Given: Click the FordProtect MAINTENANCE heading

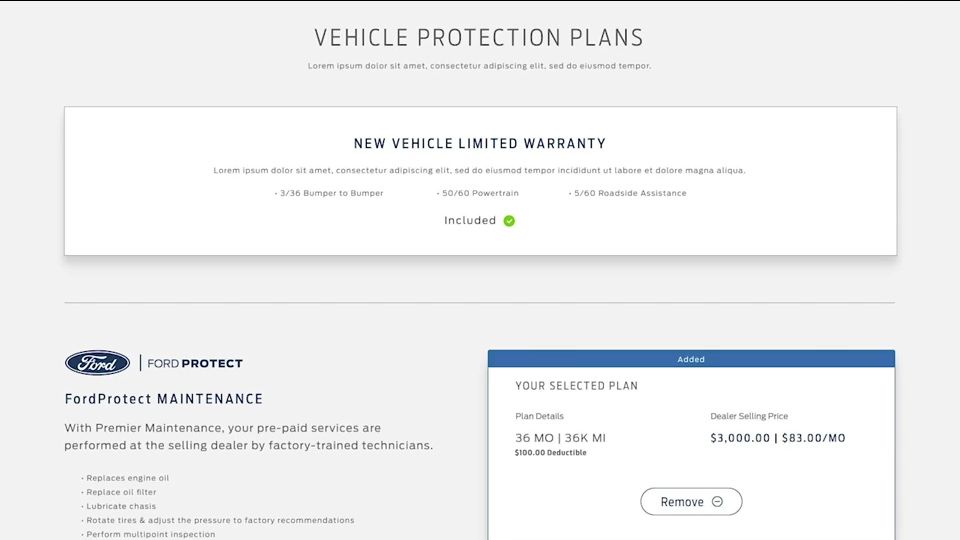Looking at the screenshot, I should (x=164, y=399).
